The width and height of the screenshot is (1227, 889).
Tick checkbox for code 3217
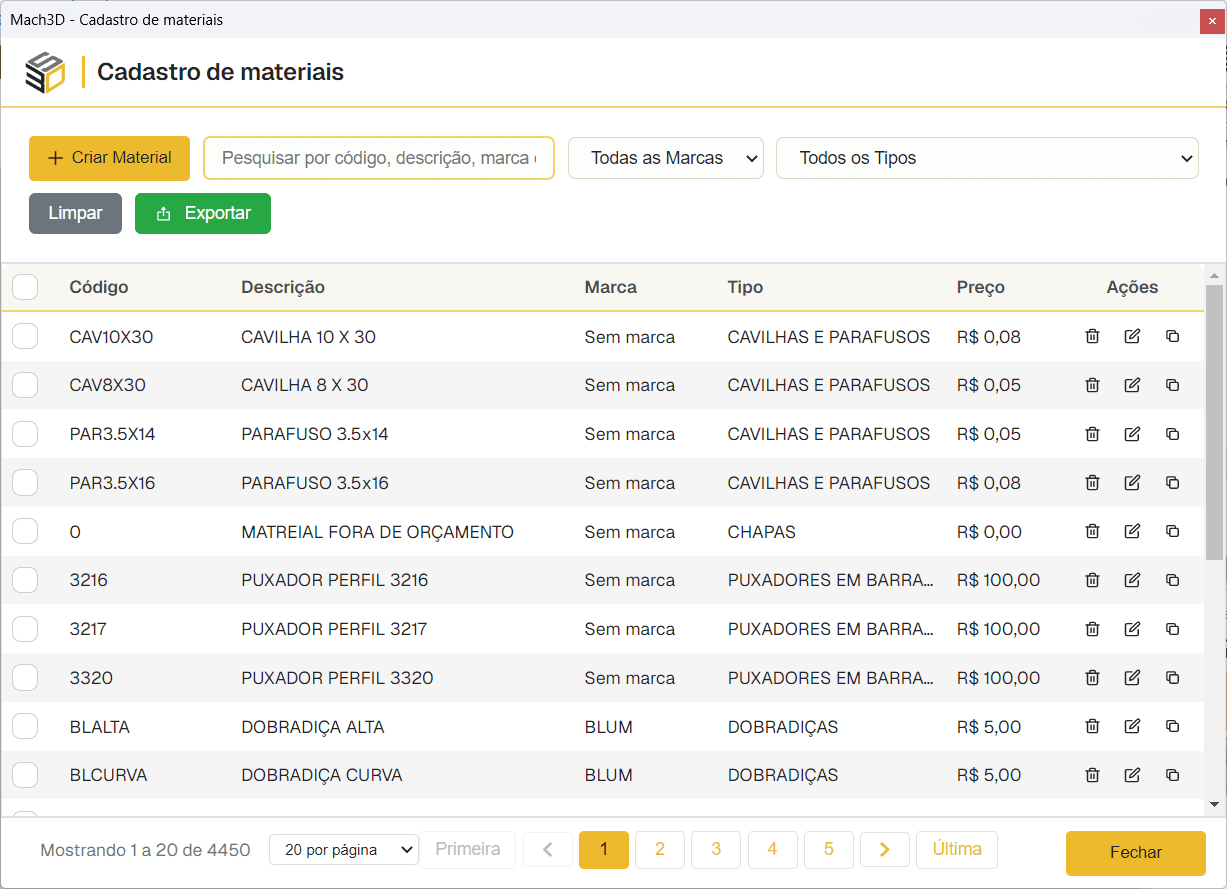pyautogui.click(x=25, y=629)
